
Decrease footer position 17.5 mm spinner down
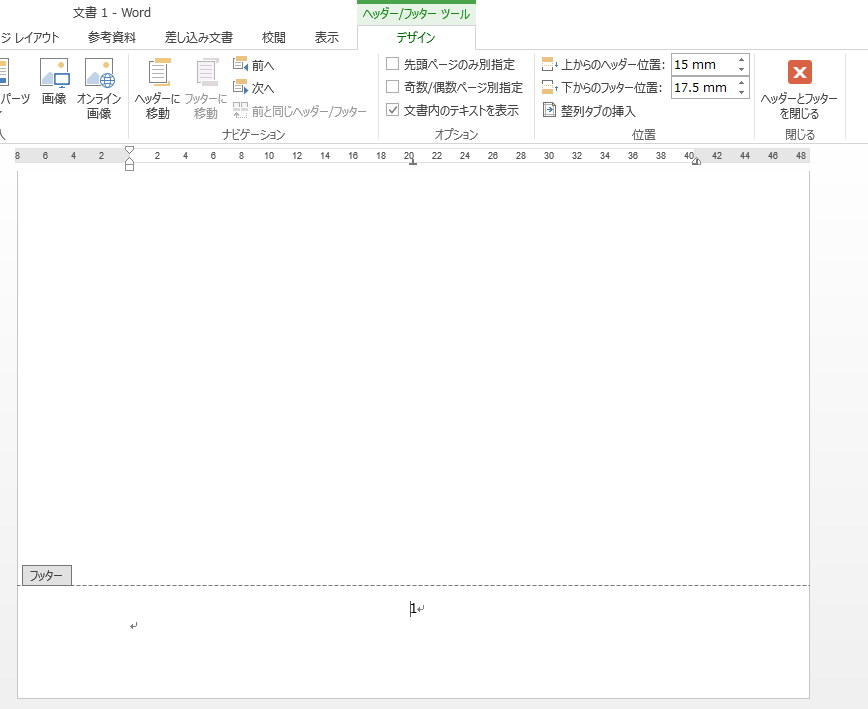741,92
